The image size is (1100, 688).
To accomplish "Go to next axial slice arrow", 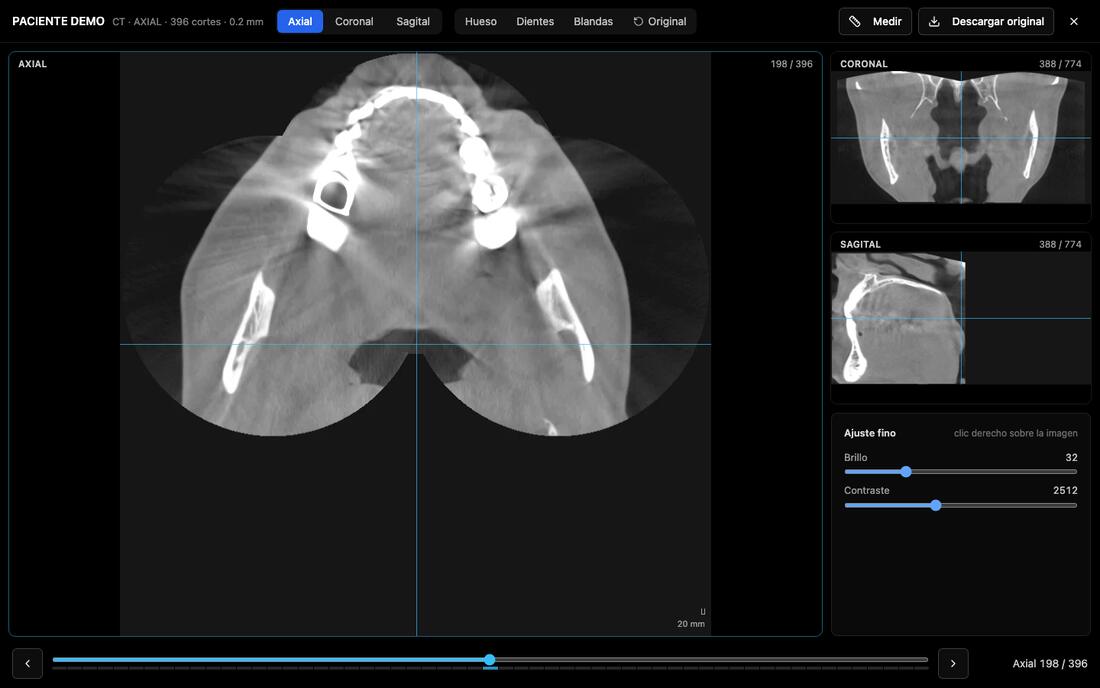I will (953, 663).
